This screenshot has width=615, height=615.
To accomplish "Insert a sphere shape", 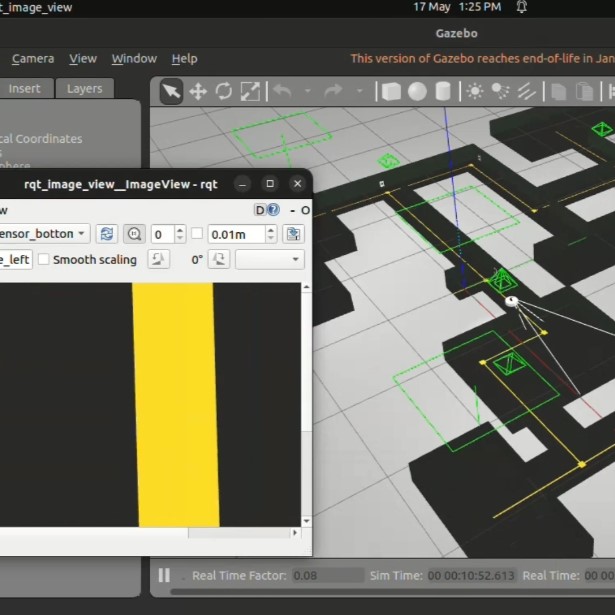I will [x=417, y=91].
